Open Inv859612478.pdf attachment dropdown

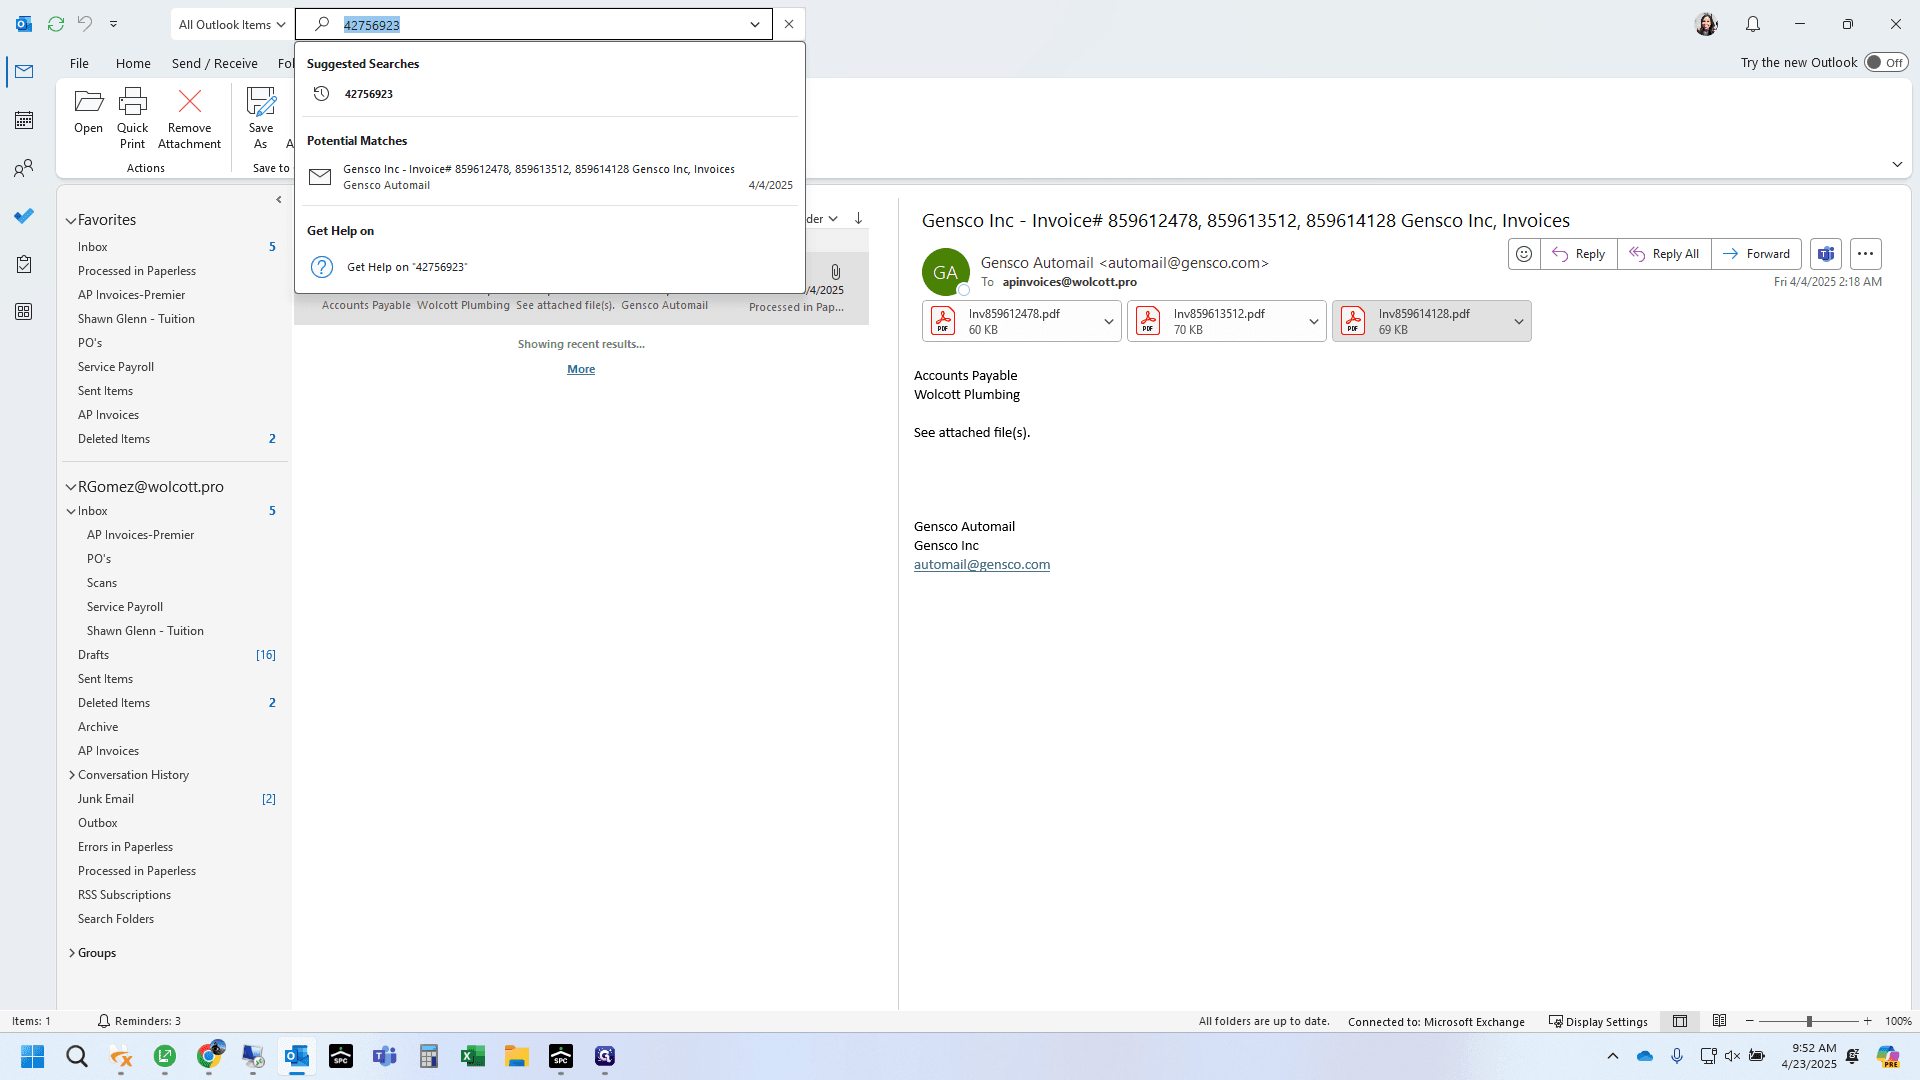click(x=1108, y=321)
